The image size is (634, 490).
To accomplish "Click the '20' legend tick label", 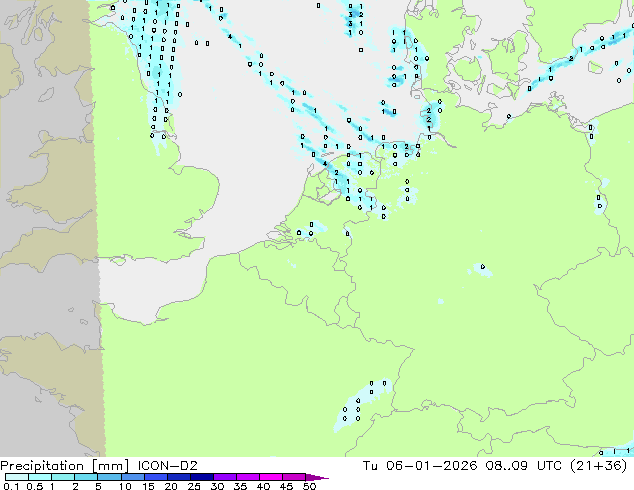I will coord(171,486).
